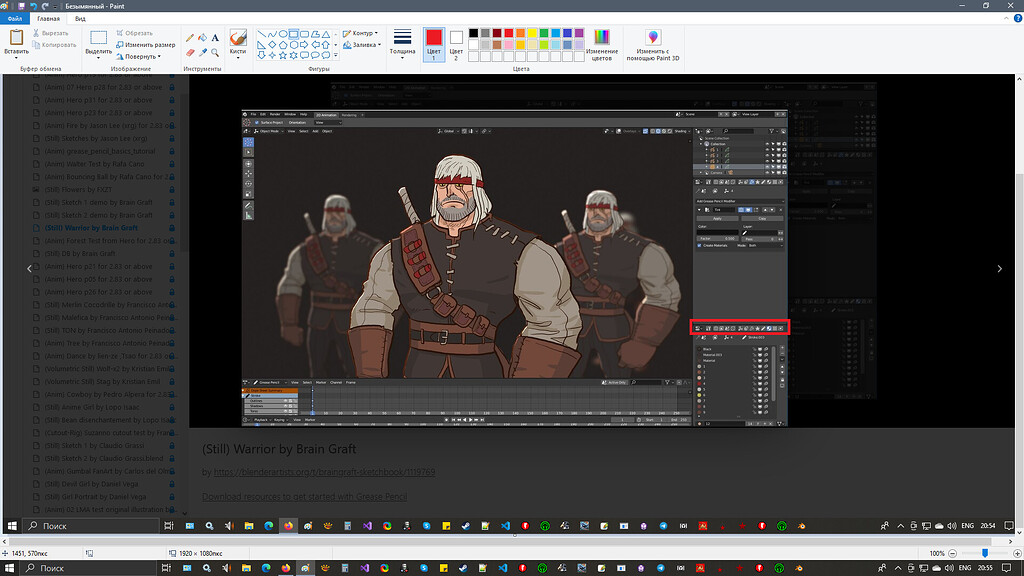Screen dimensions: 1024x576
Task: Activate Color 2 (Цвет 2) selector
Action: tap(456, 44)
